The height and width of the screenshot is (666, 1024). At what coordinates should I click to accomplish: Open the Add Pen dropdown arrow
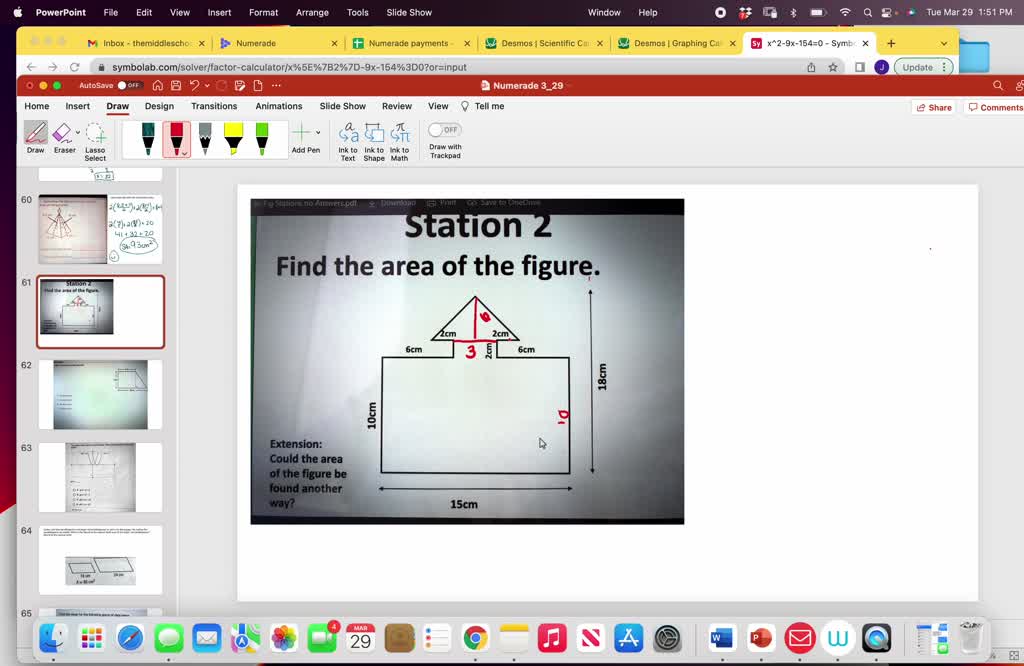tap(318, 132)
